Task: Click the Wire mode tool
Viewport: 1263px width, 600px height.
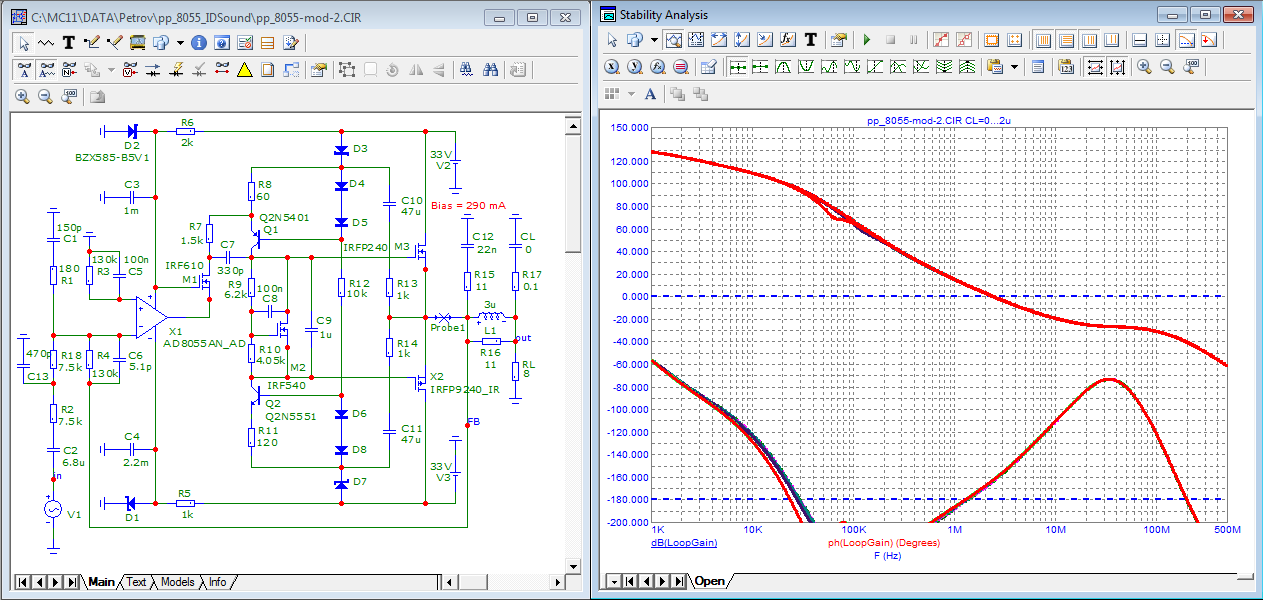Action: pos(92,43)
